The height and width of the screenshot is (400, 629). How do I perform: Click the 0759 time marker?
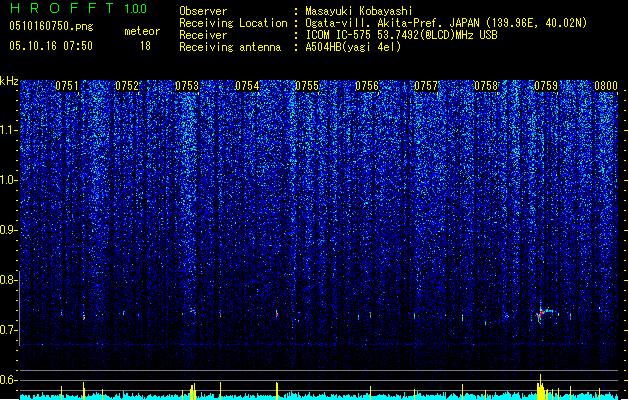click(x=546, y=86)
